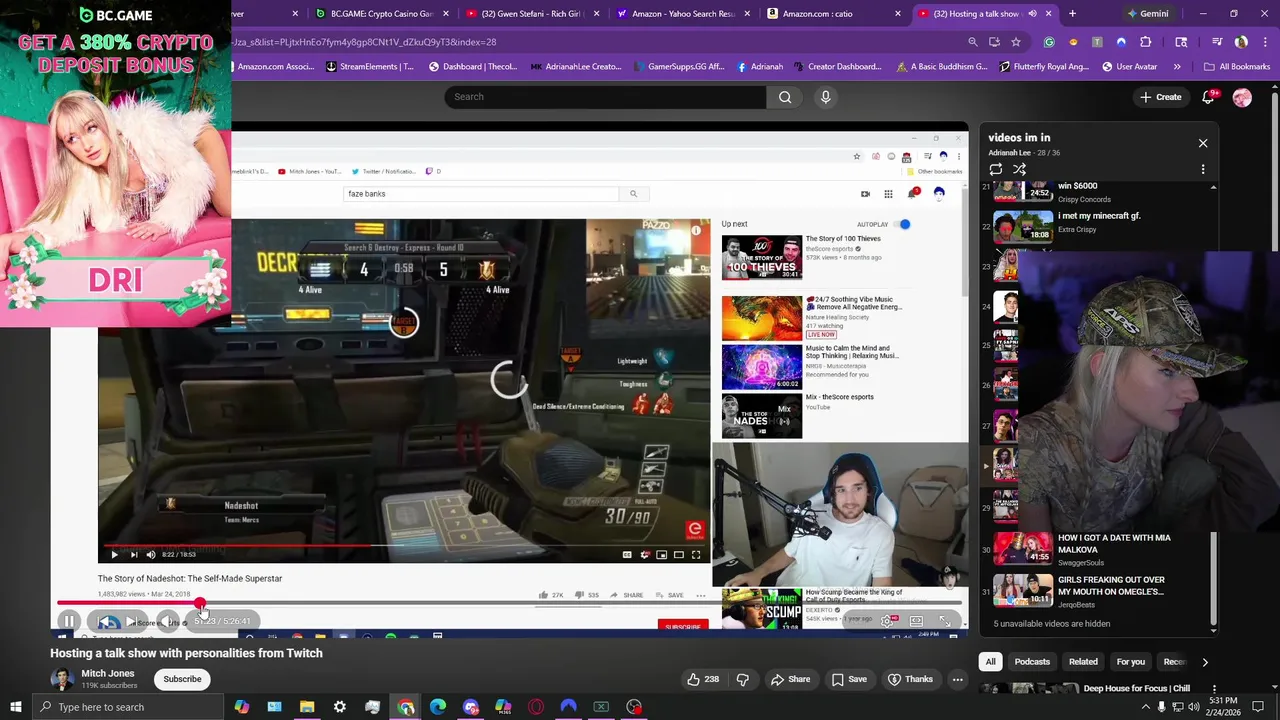Focus the YouTube Search field
Image resolution: width=1280 pixels, height=720 pixels.
(x=605, y=97)
